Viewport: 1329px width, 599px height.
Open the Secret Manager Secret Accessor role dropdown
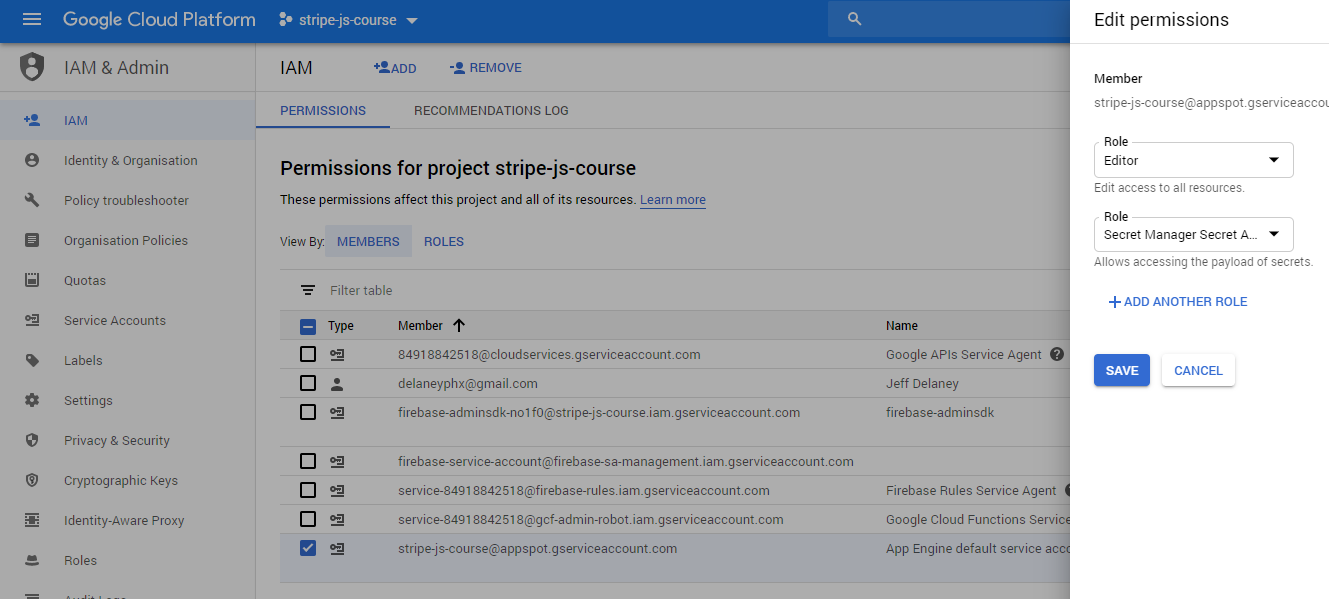(x=1193, y=234)
